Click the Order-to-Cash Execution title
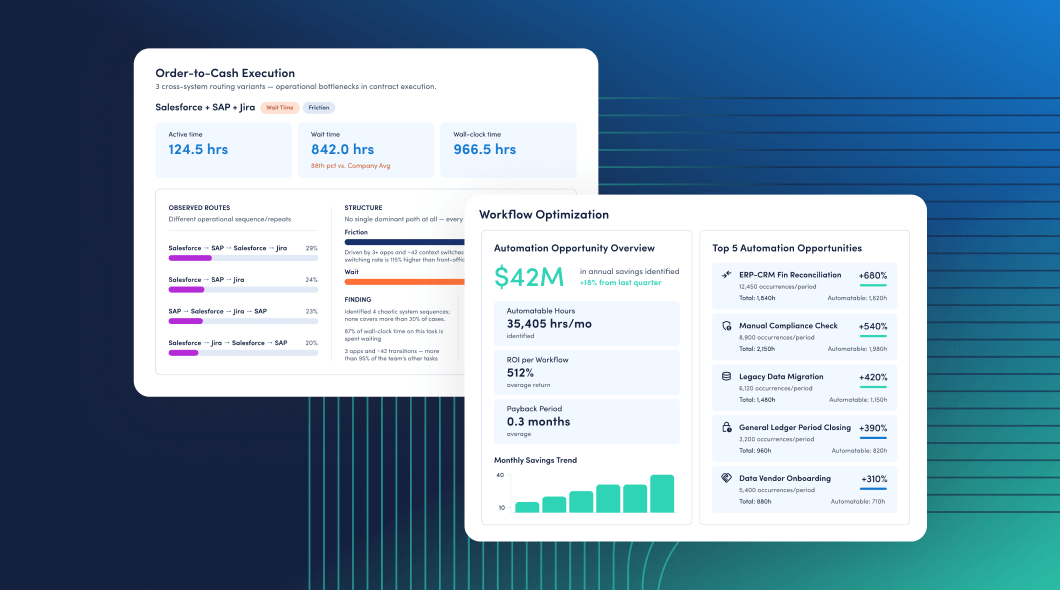 click(225, 73)
